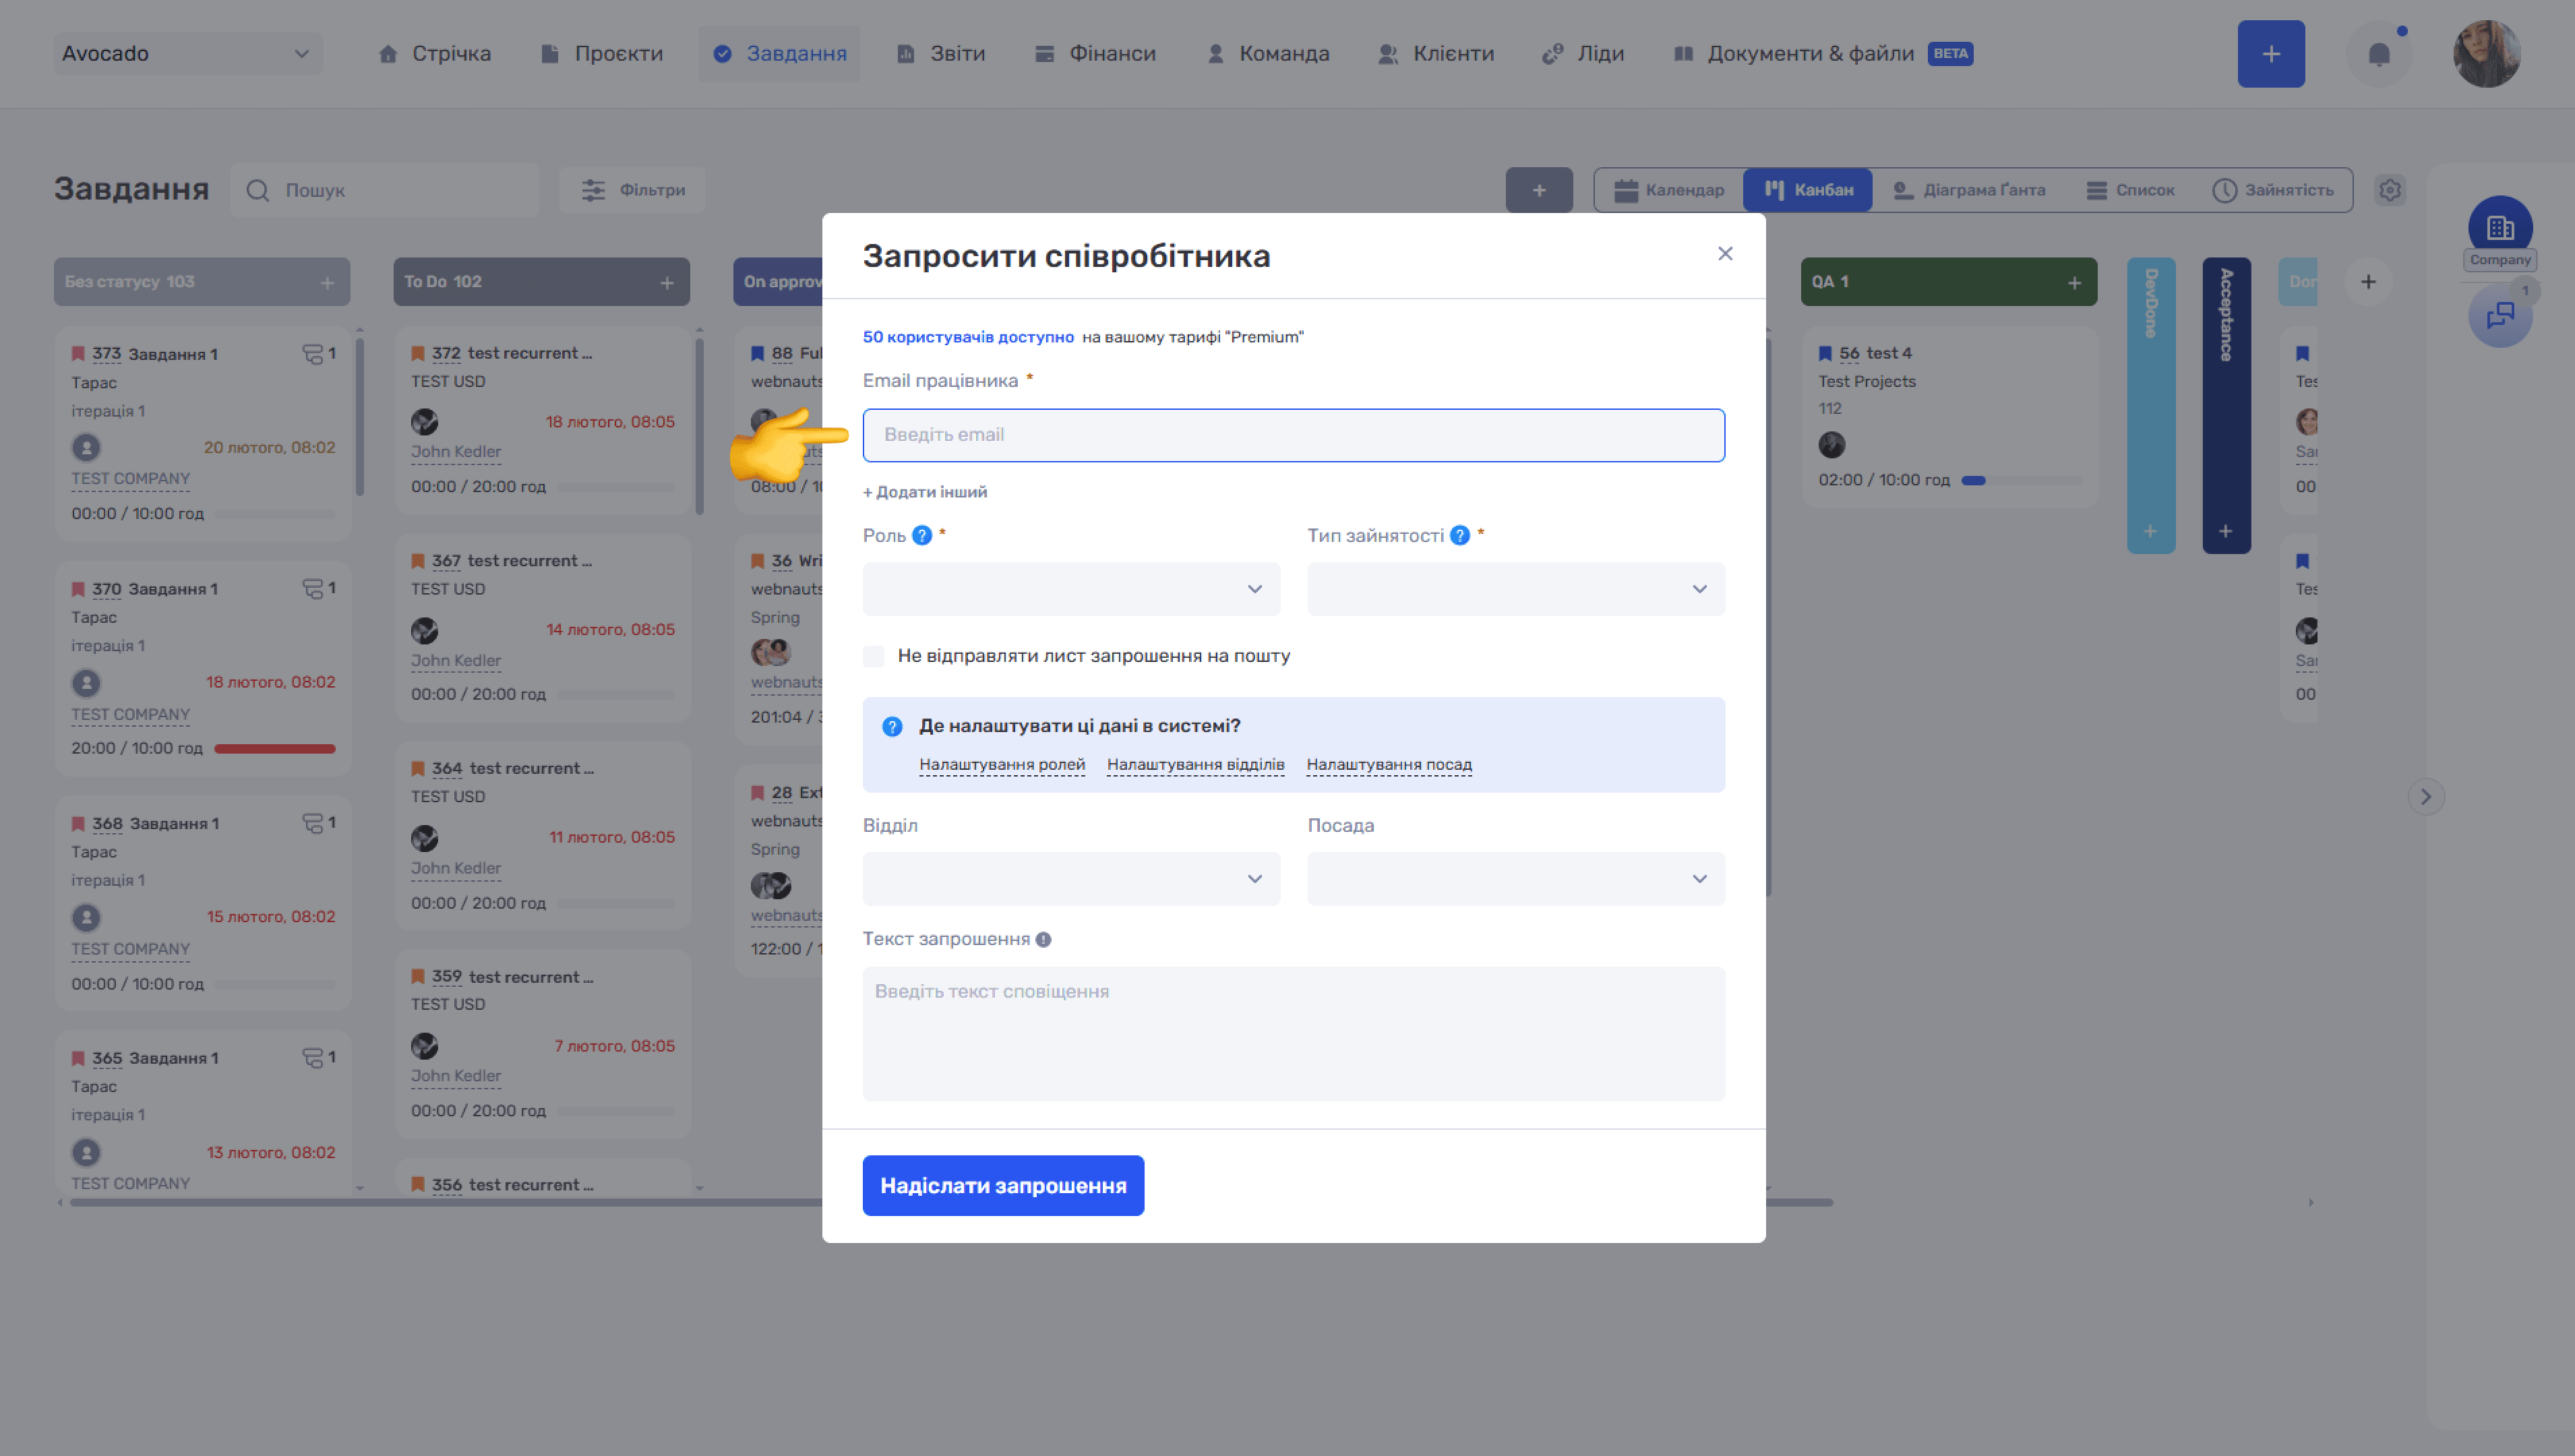The height and width of the screenshot is (1456, 2575).
Task: Check do not send invitation email
Action: click(x=873, y=656)
